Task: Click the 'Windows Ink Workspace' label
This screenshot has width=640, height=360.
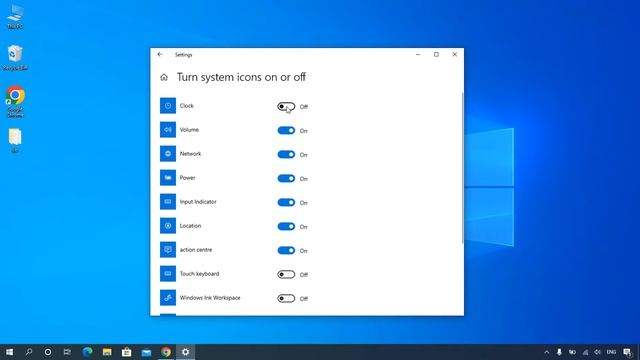Action: [210, 298]
